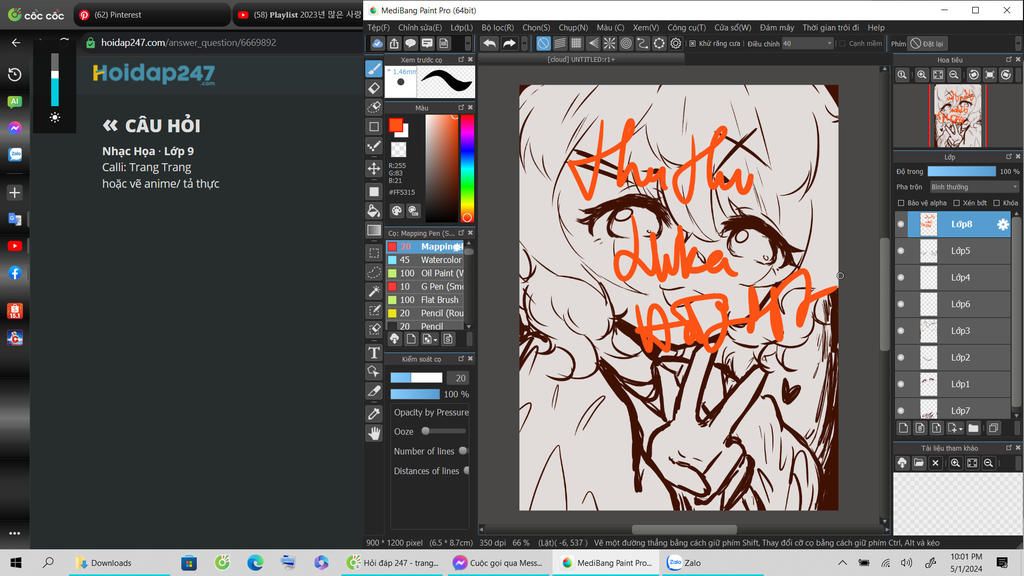This screenshot has width=1024, height=576.
Task: Select the Eyedropper tool
Action: click(x=374, y=413)
